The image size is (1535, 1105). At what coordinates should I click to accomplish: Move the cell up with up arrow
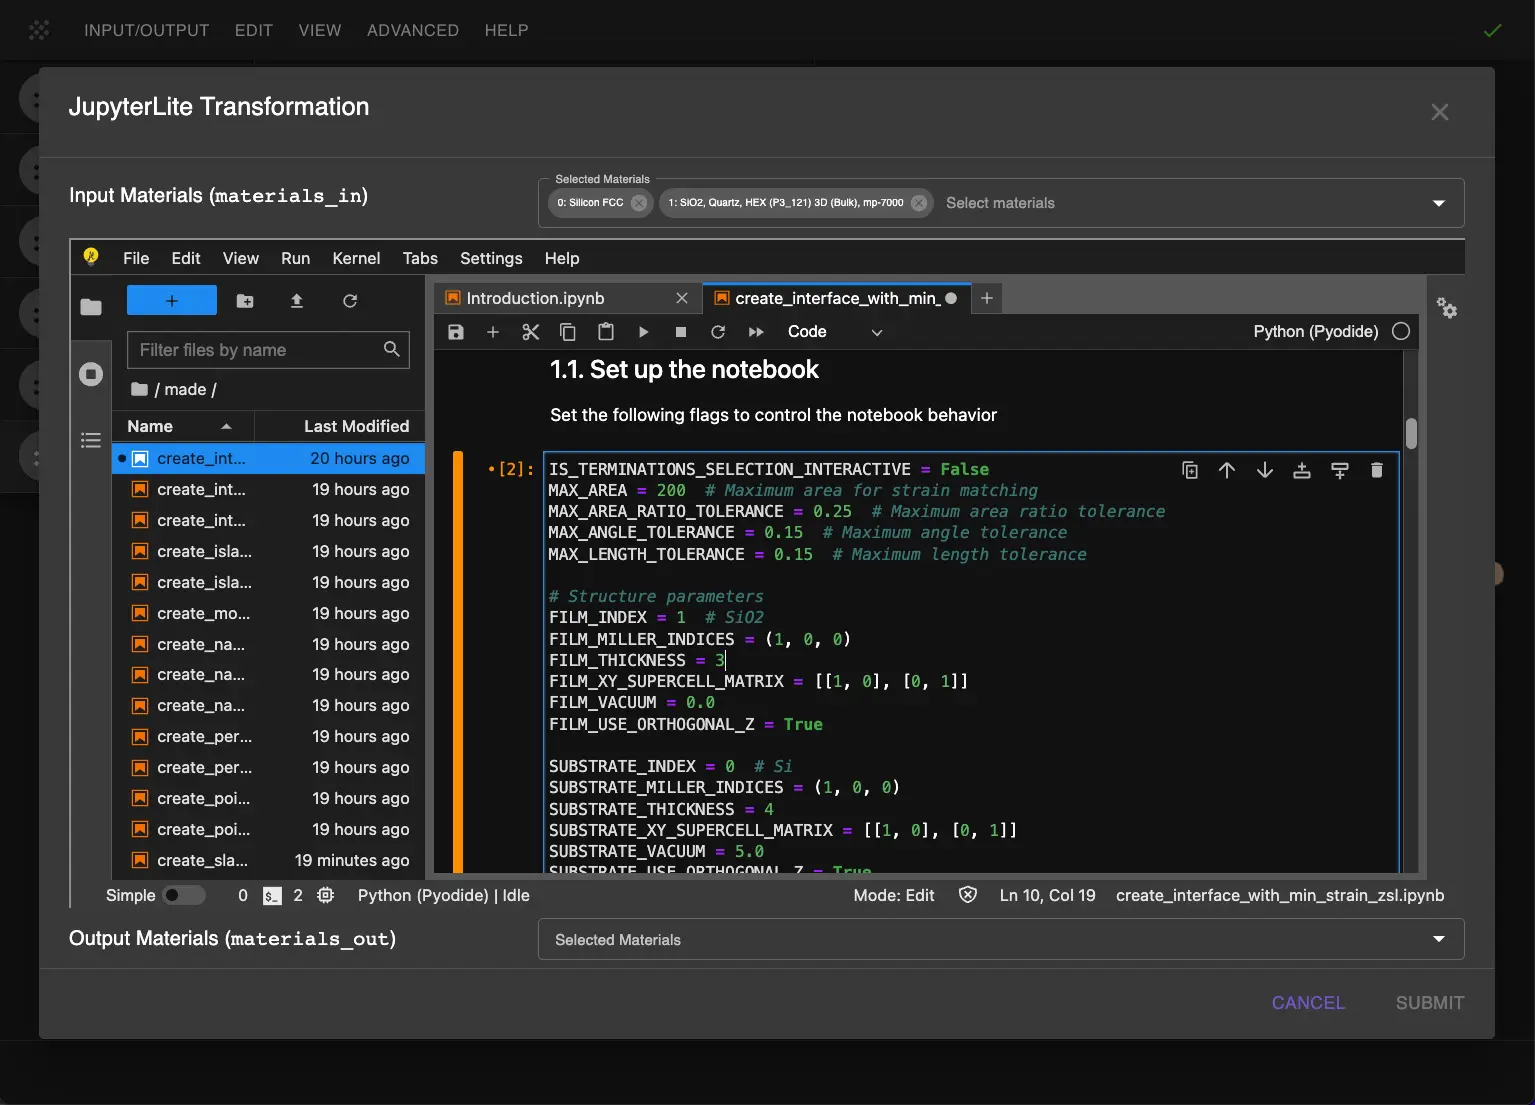tap(1227, 469)
